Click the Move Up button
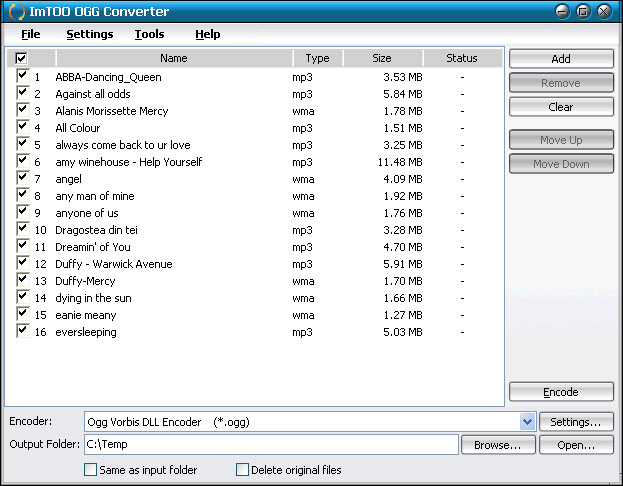The height and width of the screenshot is (486, 623). [x=561, y=140]
